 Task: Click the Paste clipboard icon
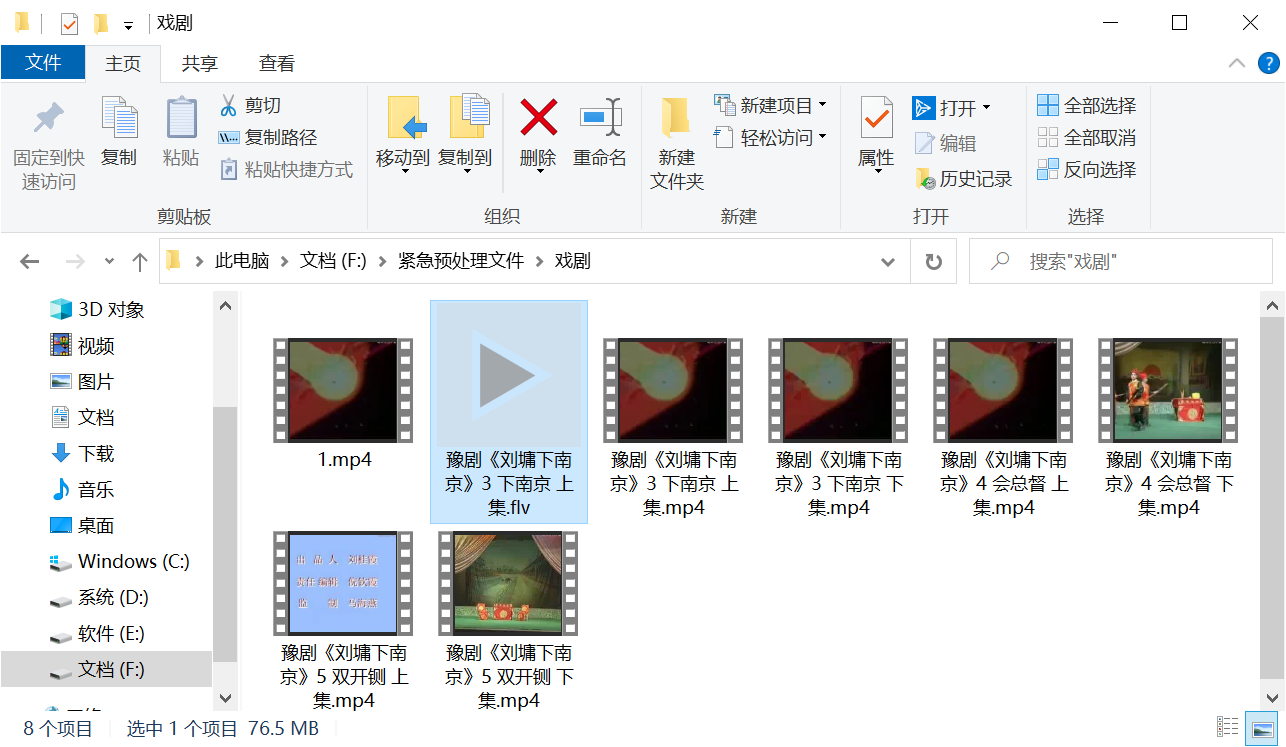(181, 118)
